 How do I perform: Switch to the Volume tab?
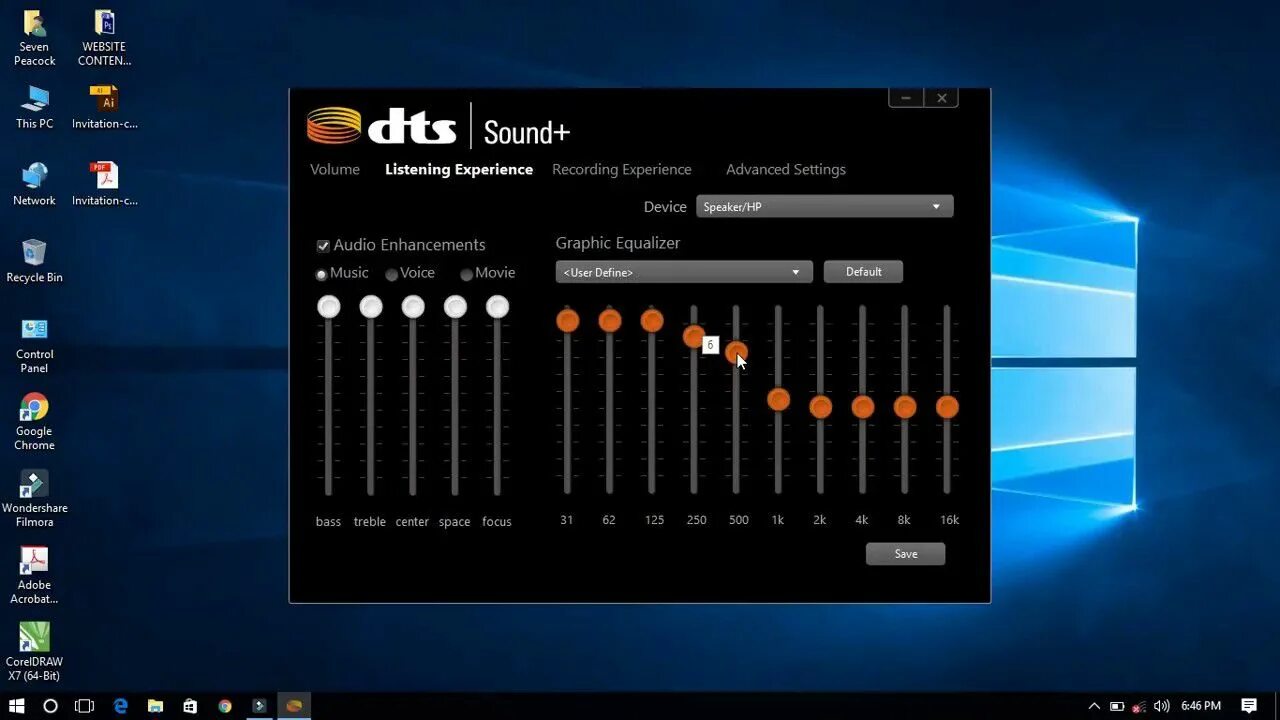click(x=335, y=170)
